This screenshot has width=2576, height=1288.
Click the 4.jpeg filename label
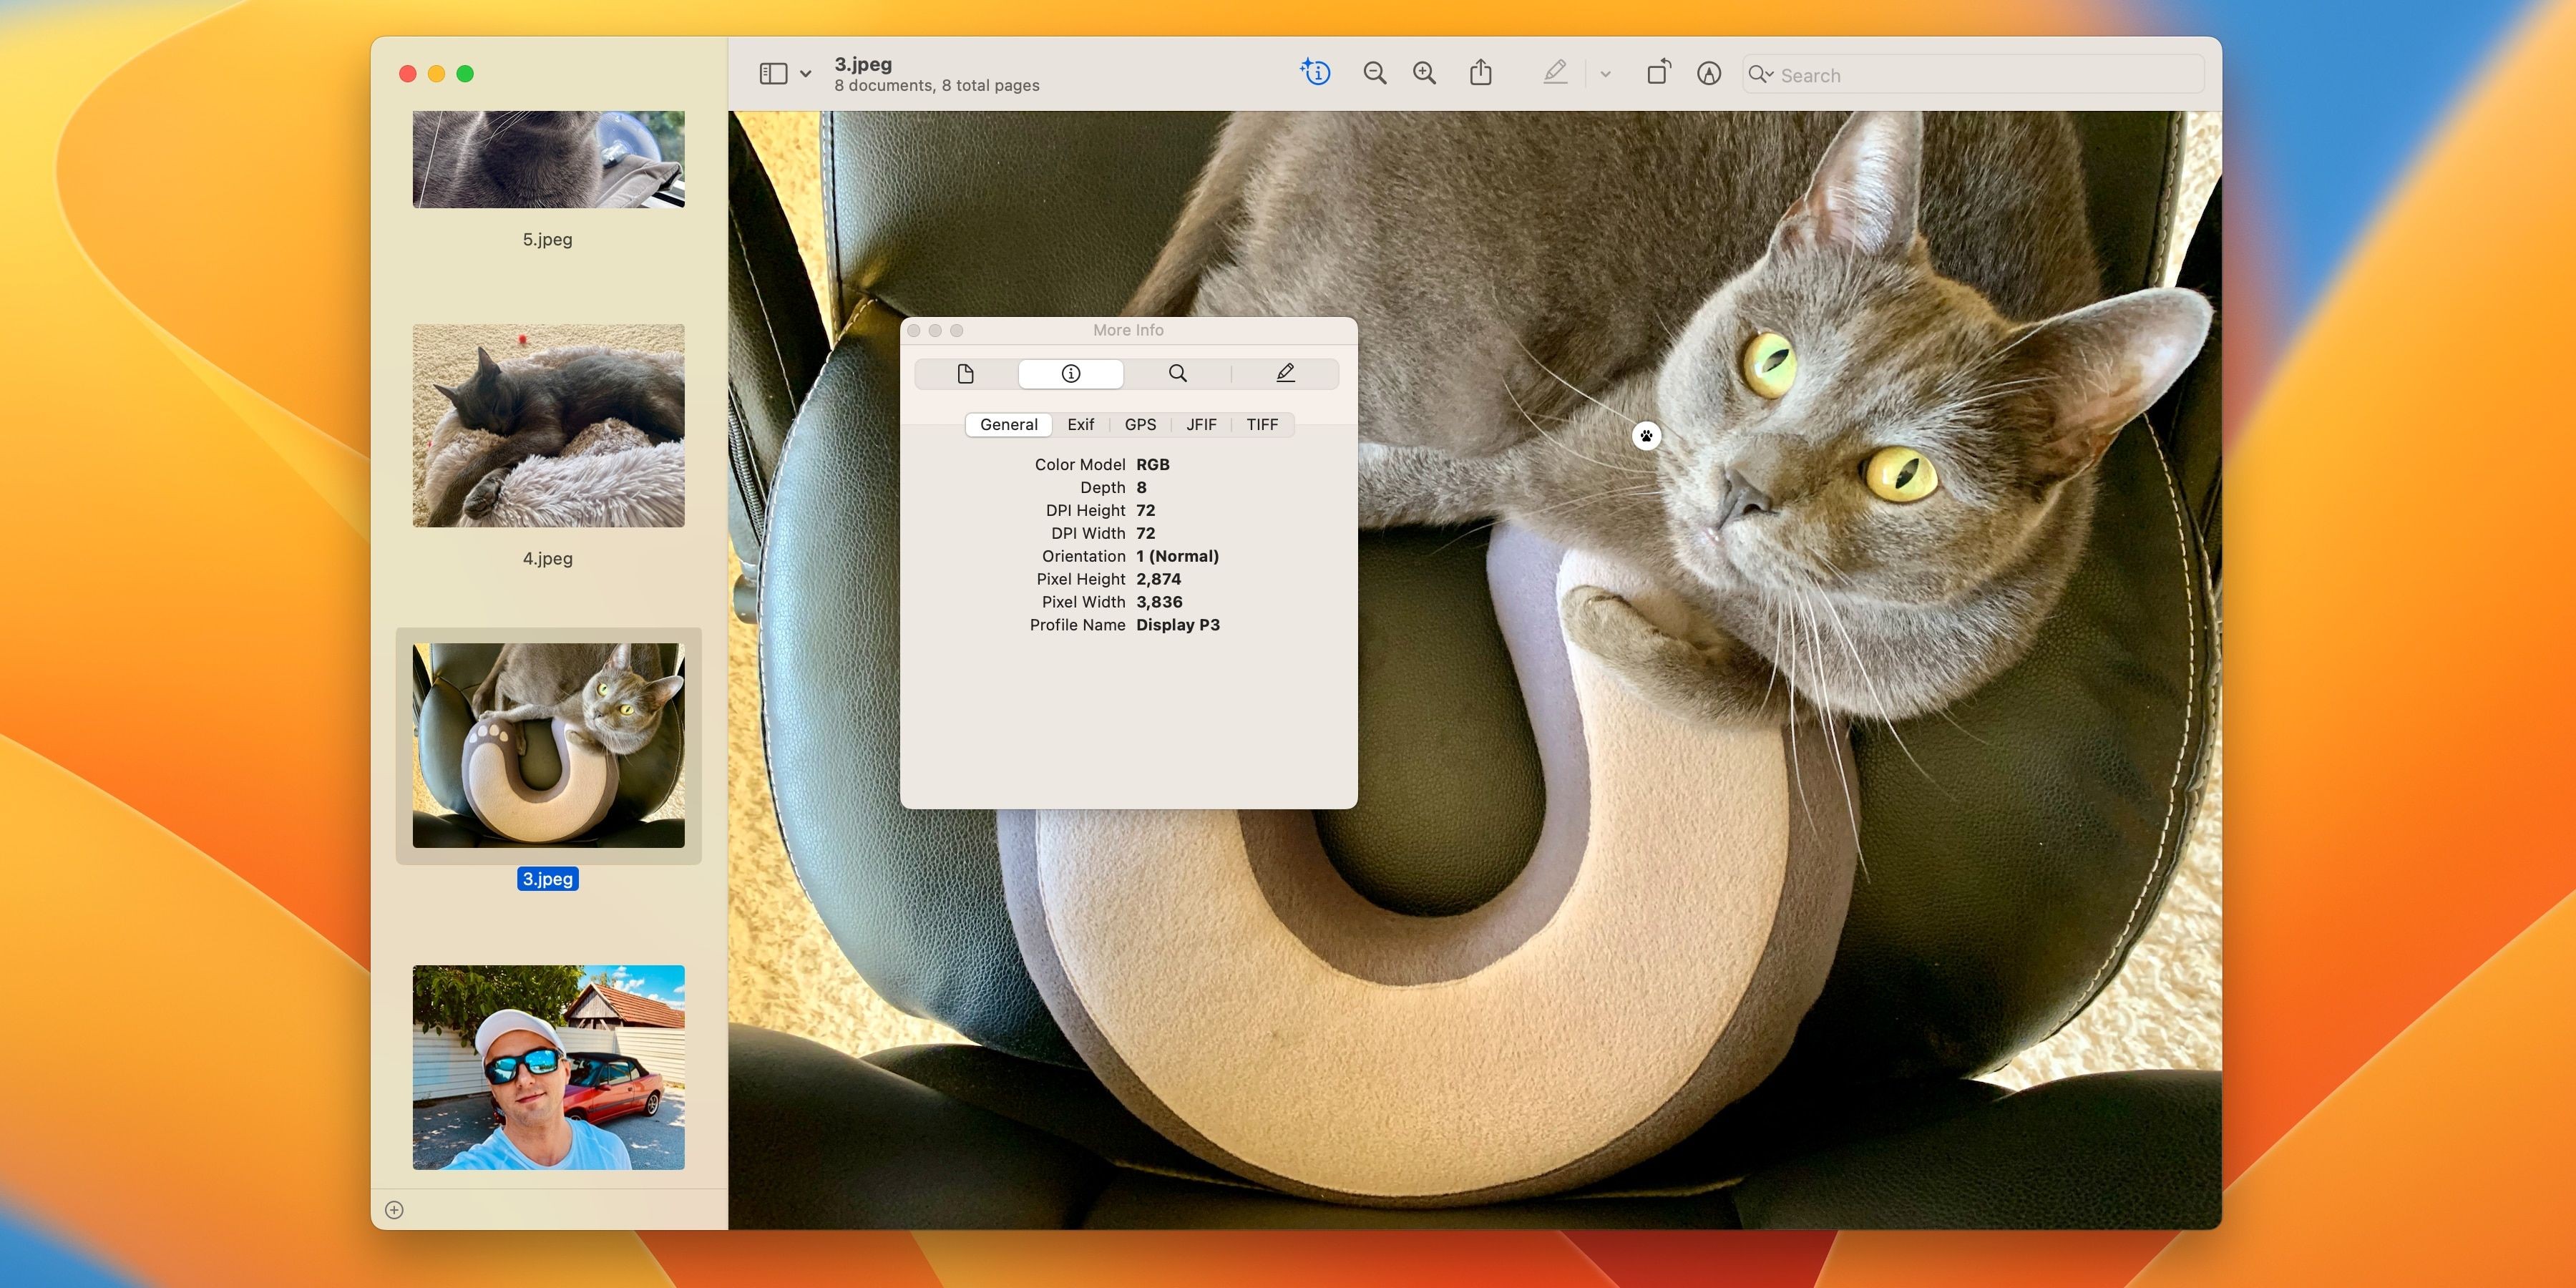click(x=548, y=559)
